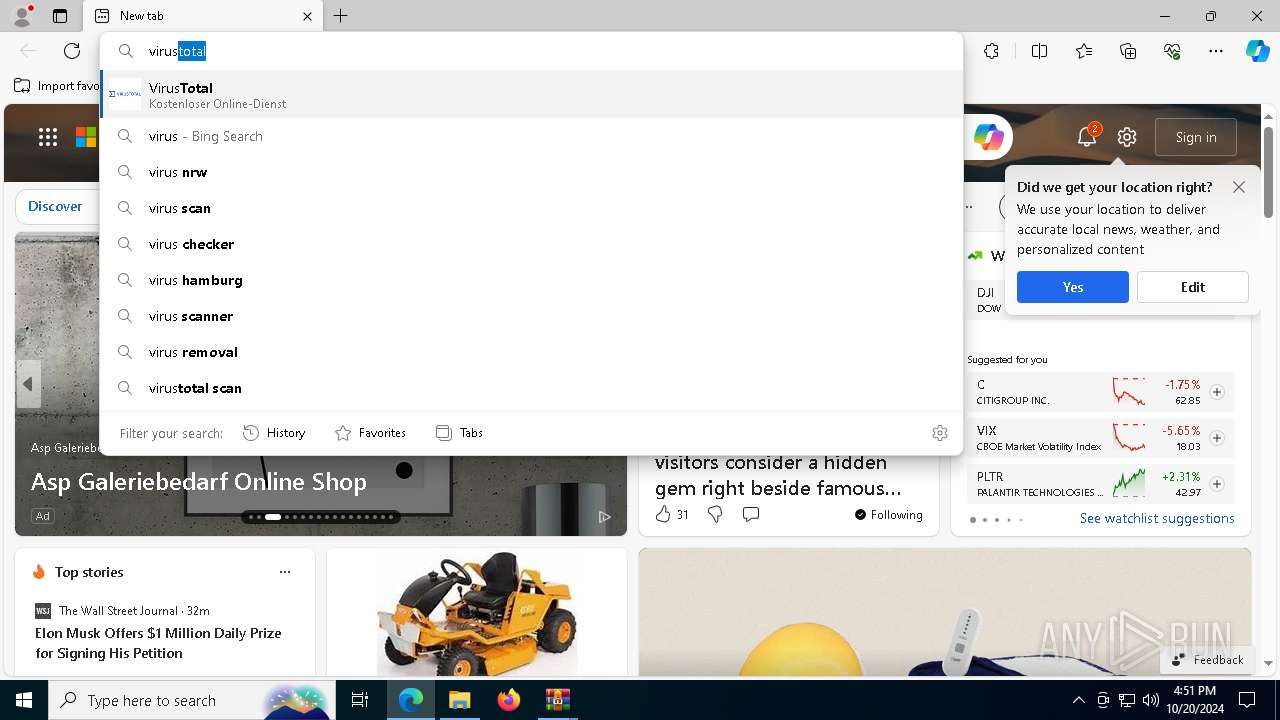Open Top stories more options

[x=285, y=572]
